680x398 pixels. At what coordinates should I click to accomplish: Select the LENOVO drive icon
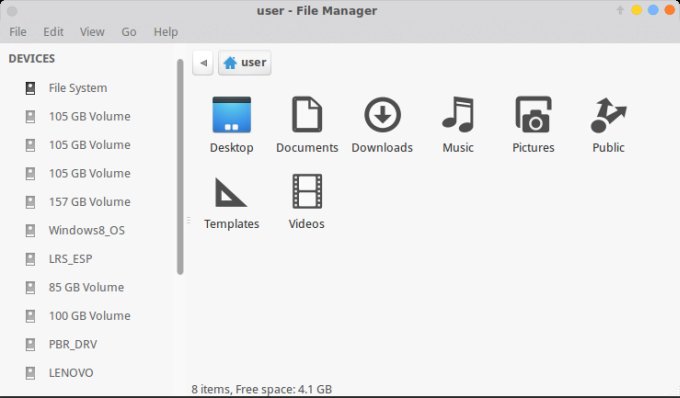(x=30, y=373)
